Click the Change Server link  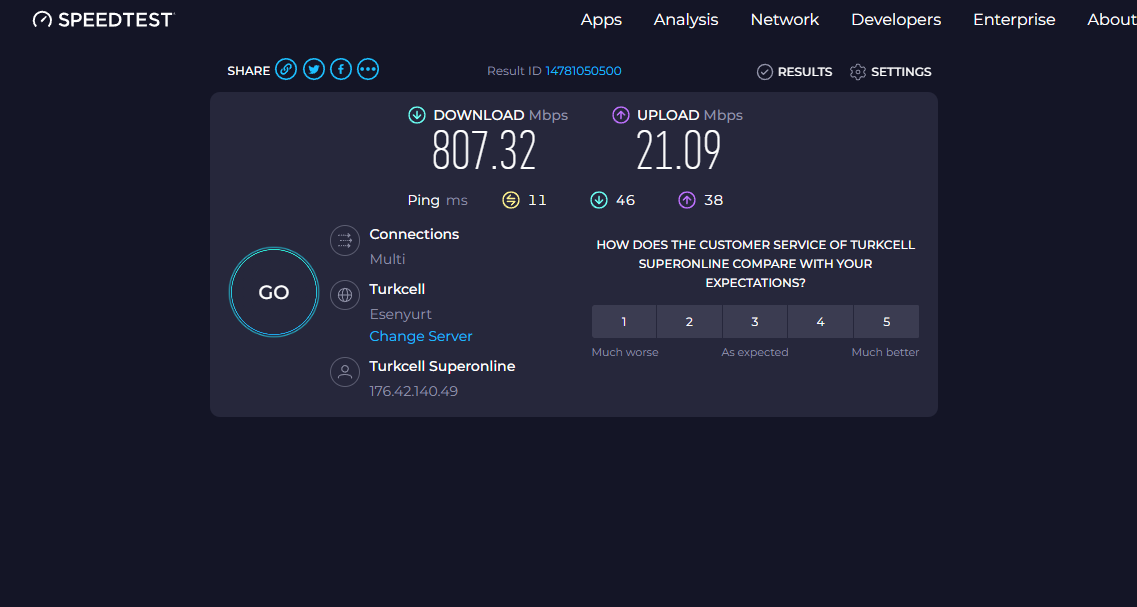(x=421, y=337)
